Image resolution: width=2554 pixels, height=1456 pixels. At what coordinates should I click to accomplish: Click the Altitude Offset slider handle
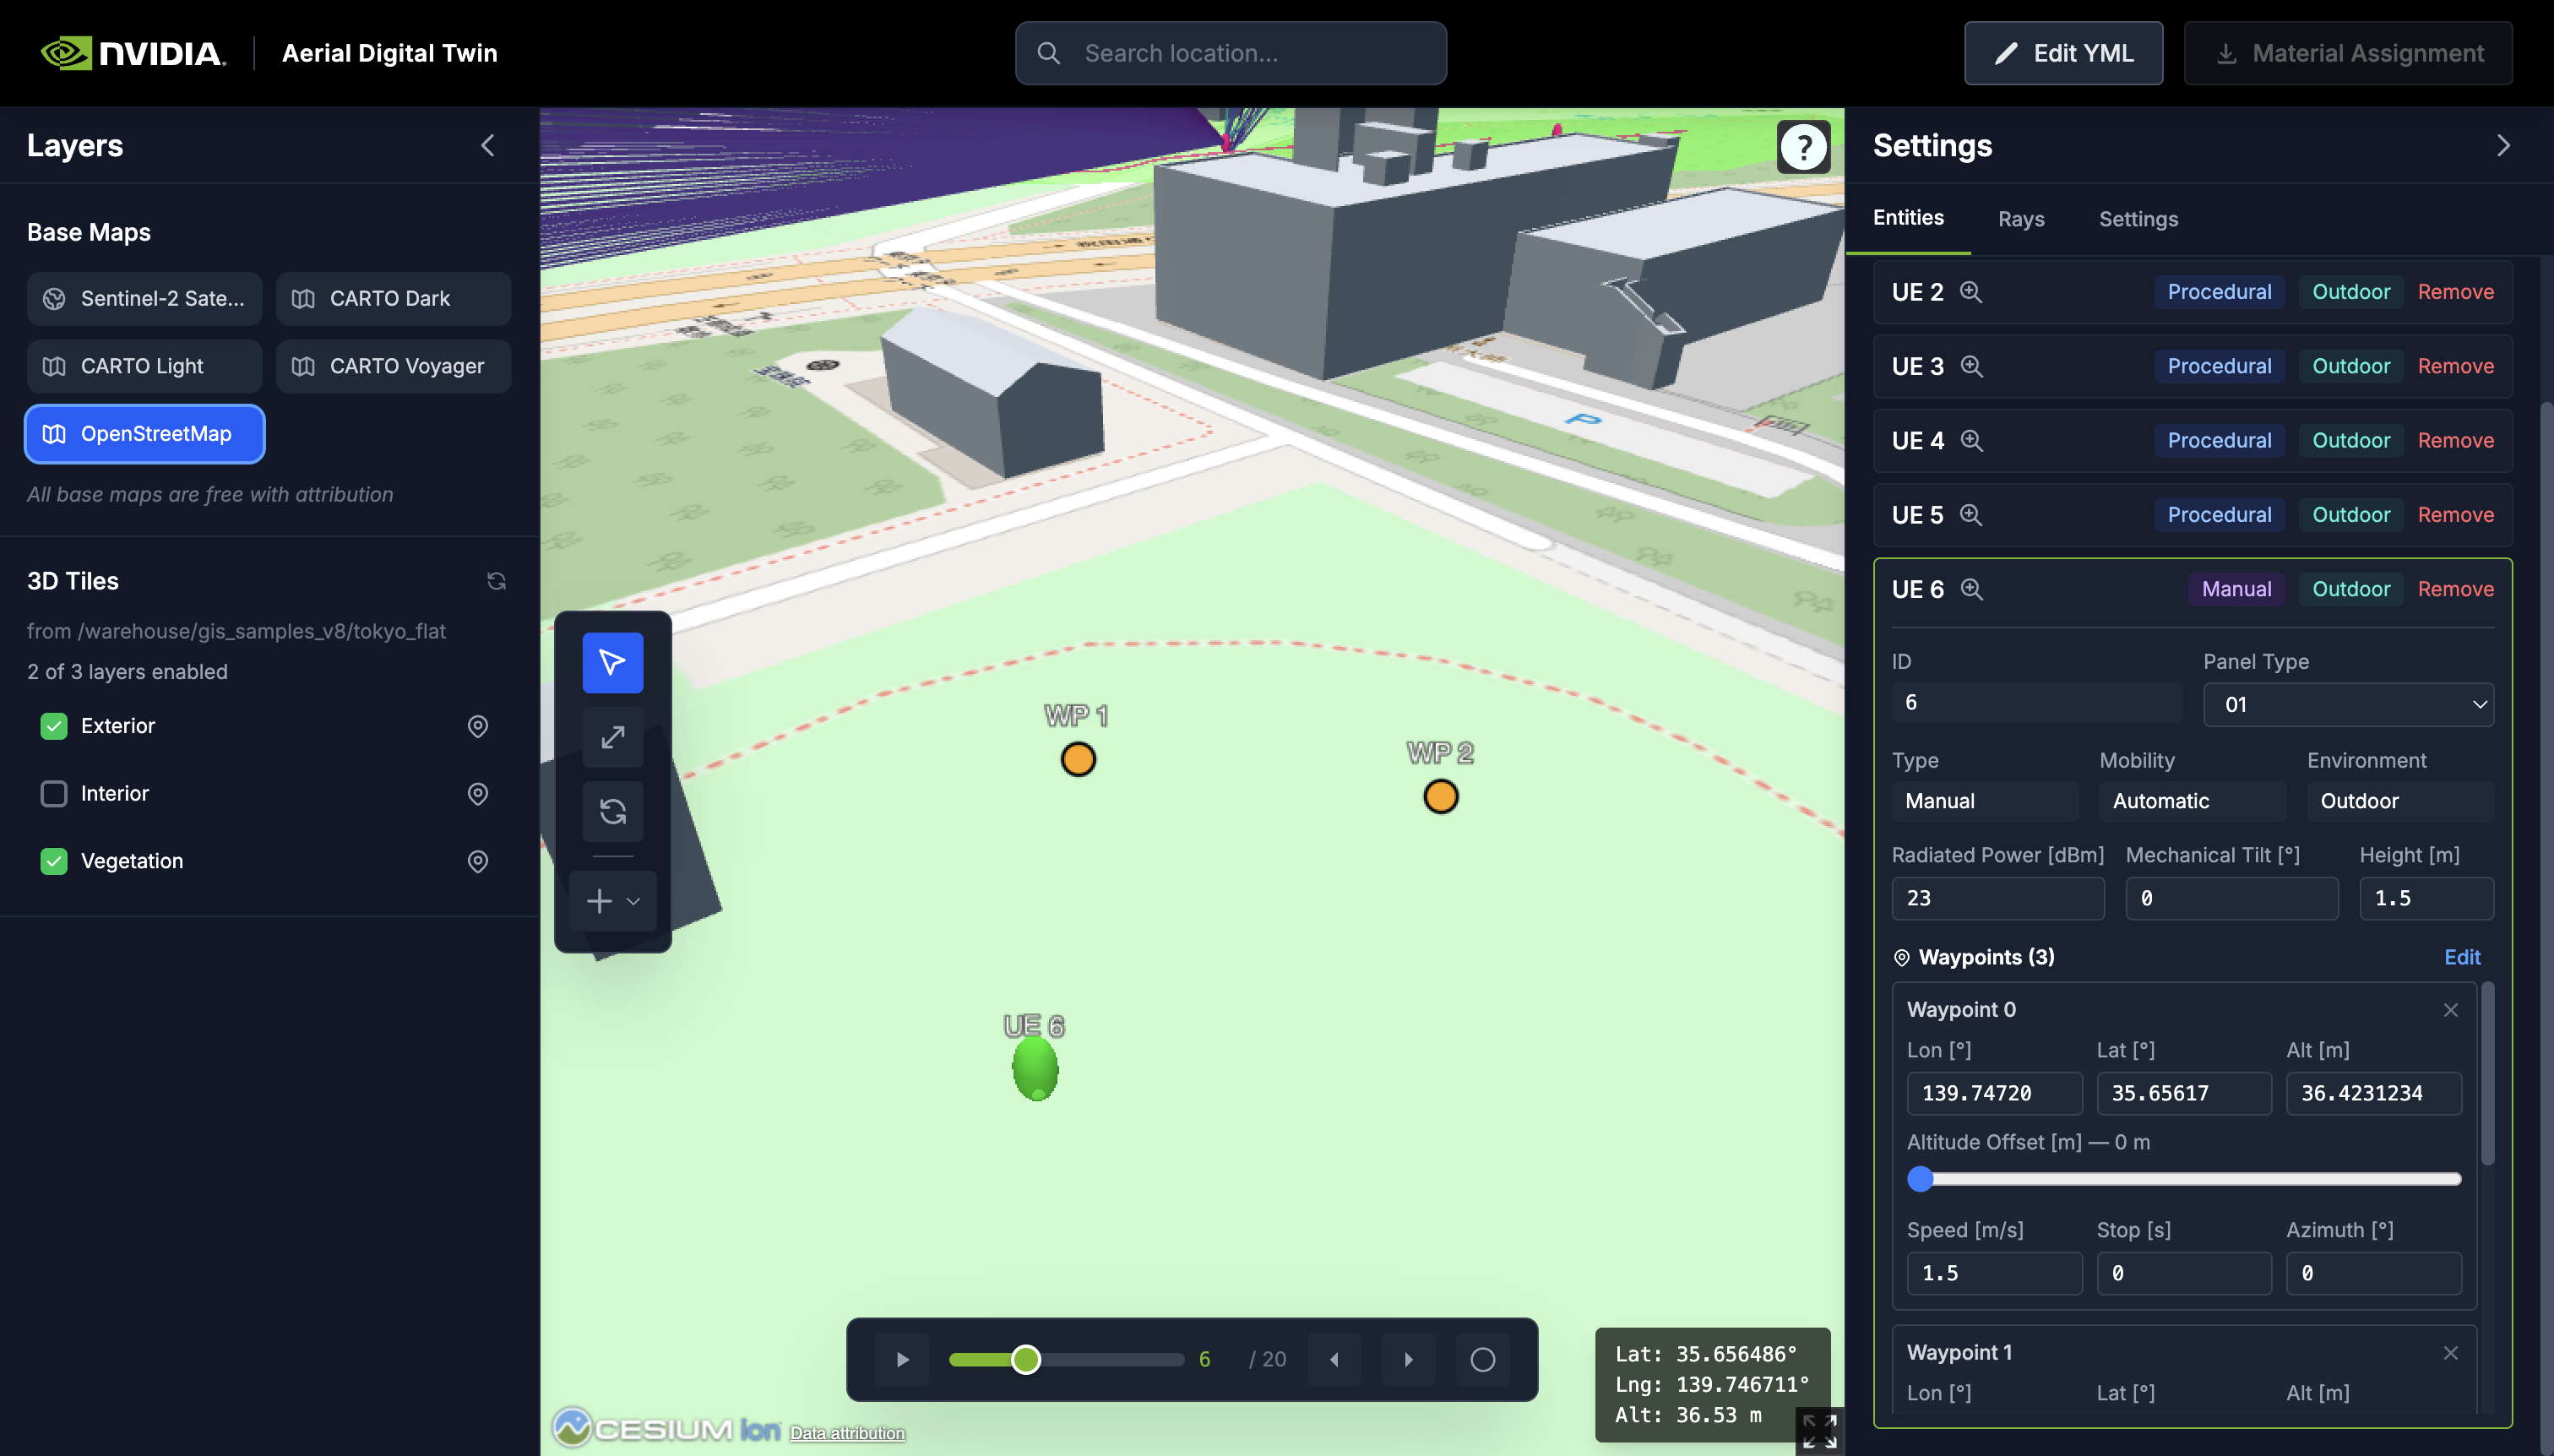click(x=1920, y=1179)
